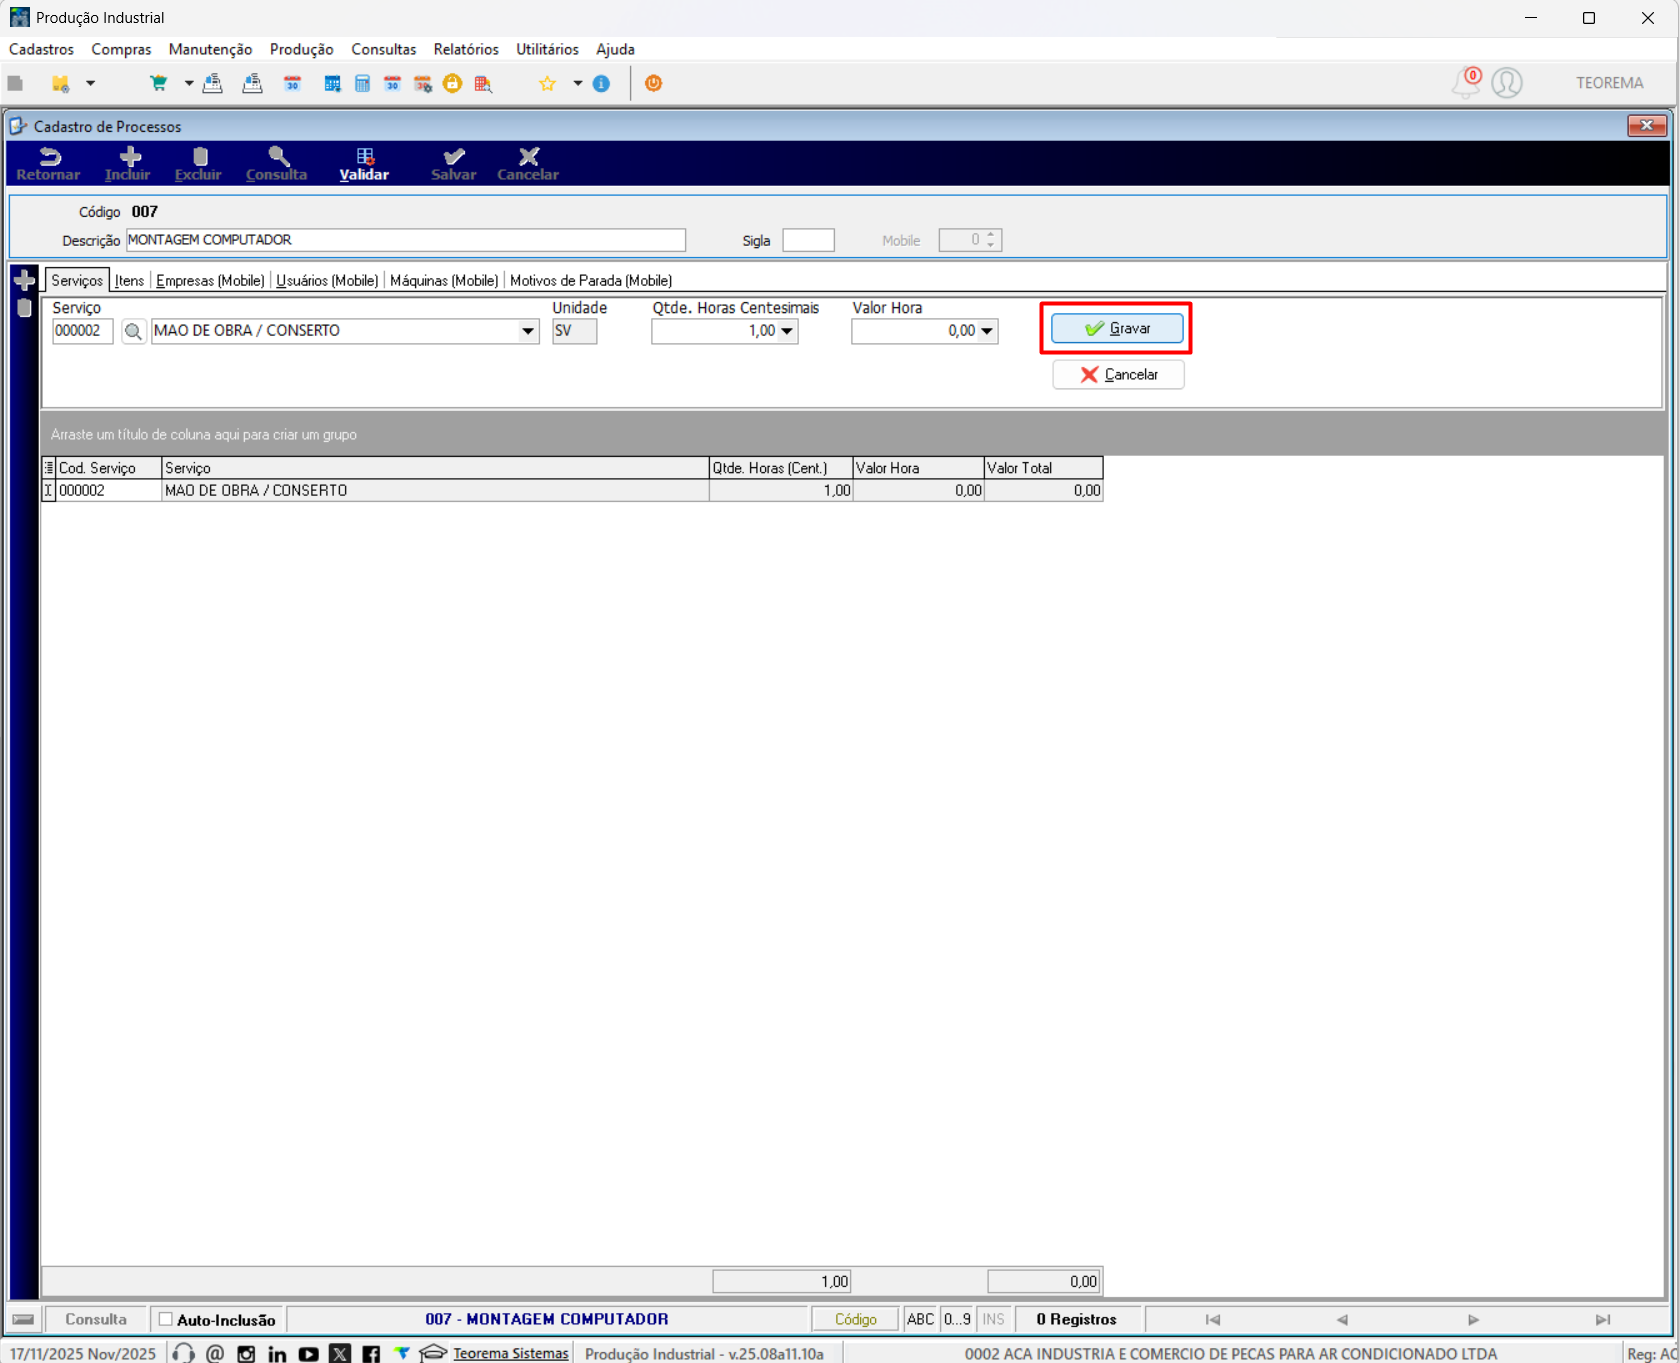Open the Compras menu
Image resolution: width=1680 pixels, height=1363 pixels.
pos(121,49)
